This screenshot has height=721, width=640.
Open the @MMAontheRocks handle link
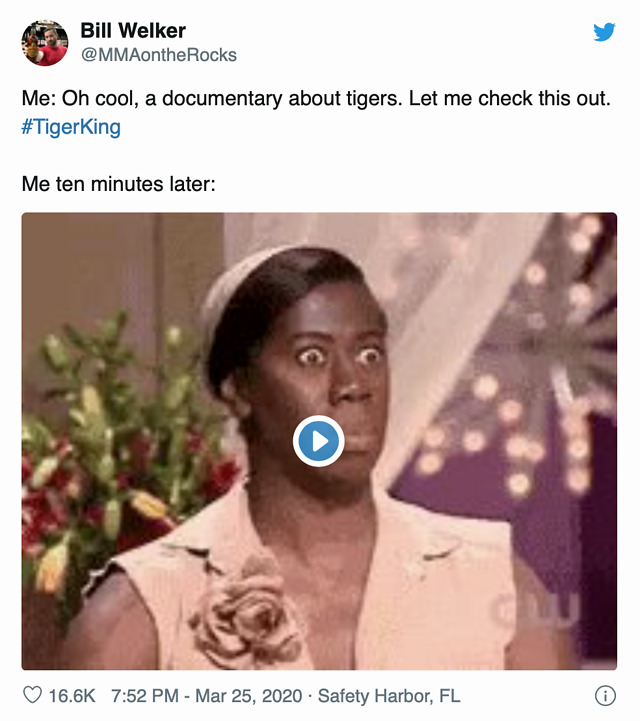click(x=159, y=55)
